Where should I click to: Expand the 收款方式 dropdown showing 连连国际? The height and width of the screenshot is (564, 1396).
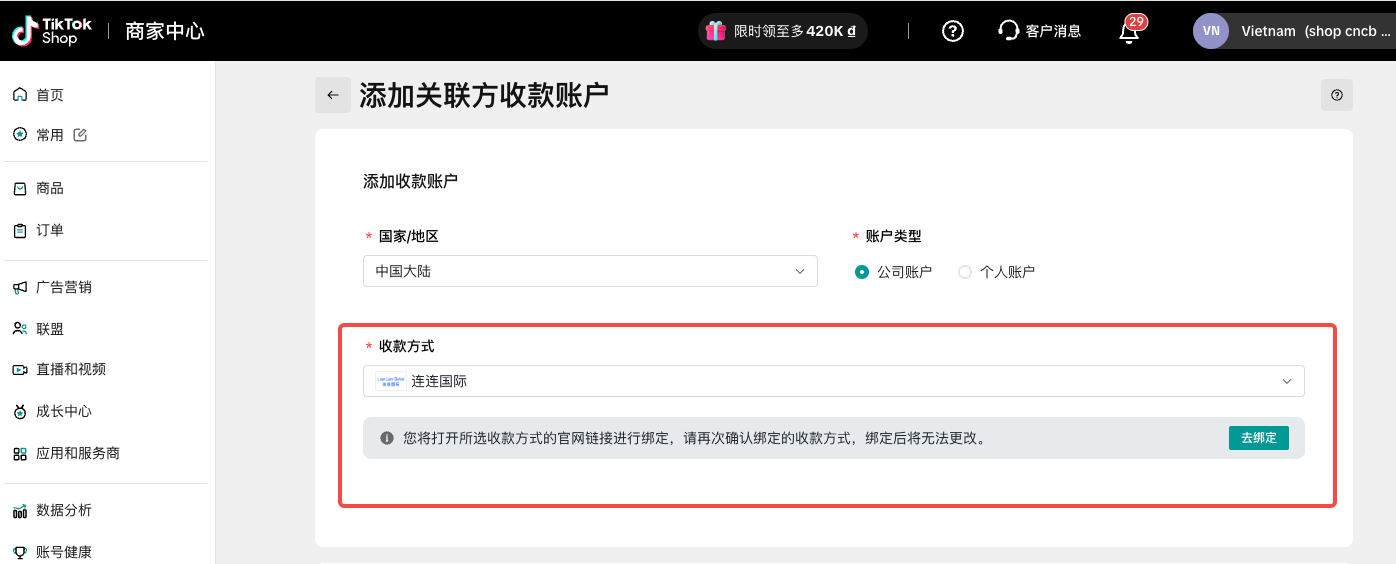[x=833, y=381]
